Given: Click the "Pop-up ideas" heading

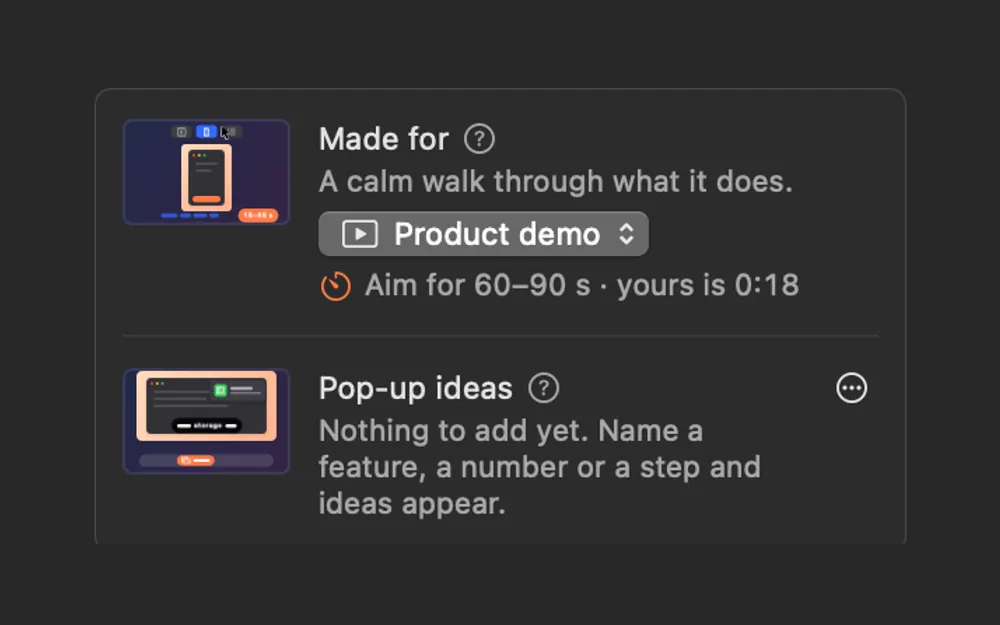Looking at the screenshot, I should point(415,388).
